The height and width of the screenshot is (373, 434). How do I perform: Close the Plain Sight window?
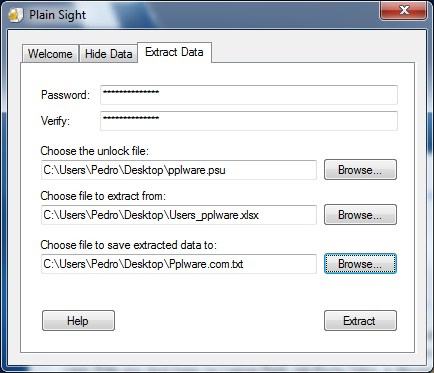click(404, 10)
